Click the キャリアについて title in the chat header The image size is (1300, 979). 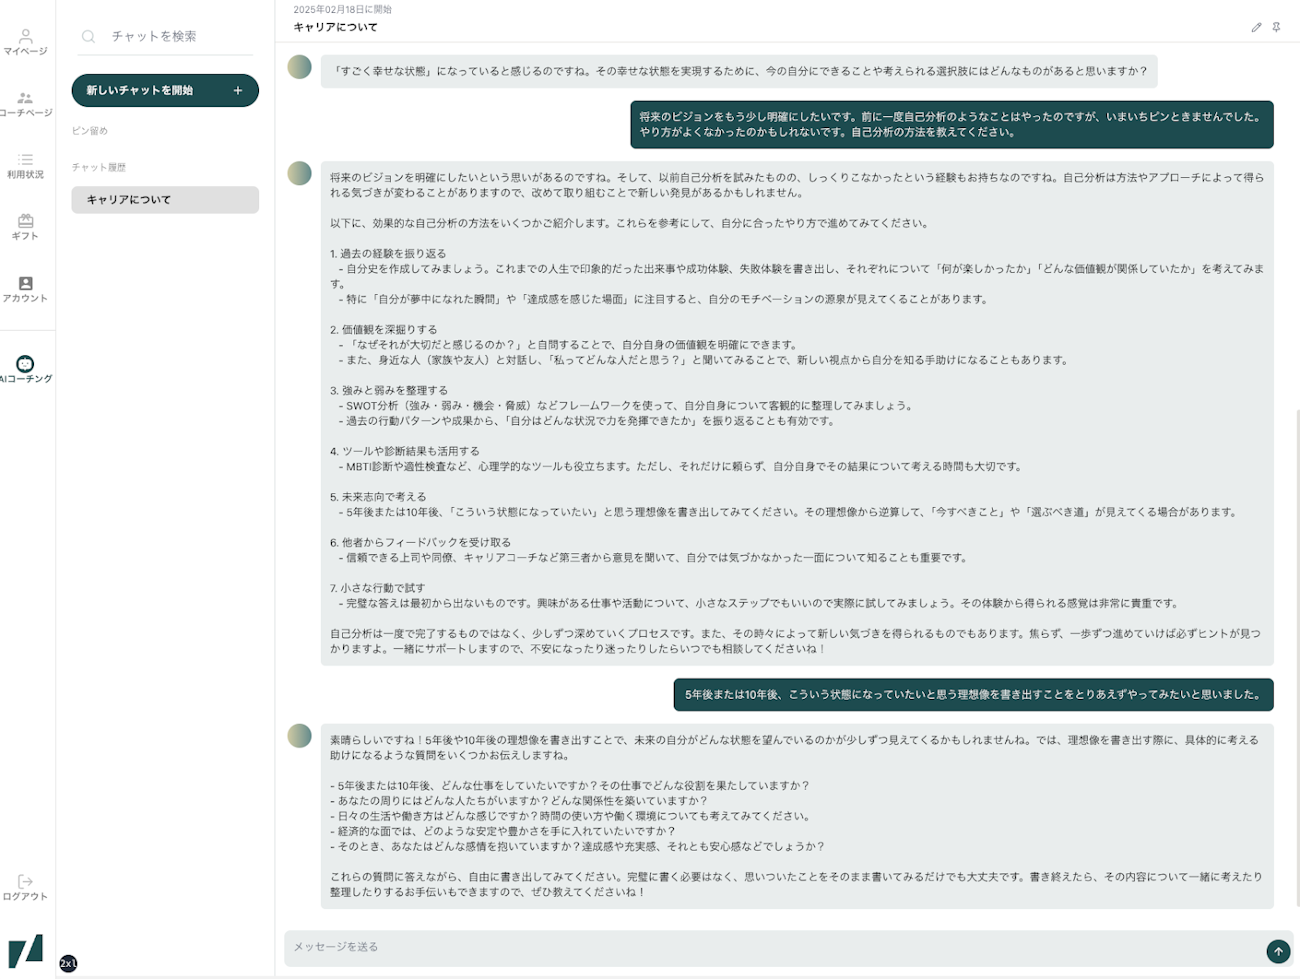coord(335,27)
